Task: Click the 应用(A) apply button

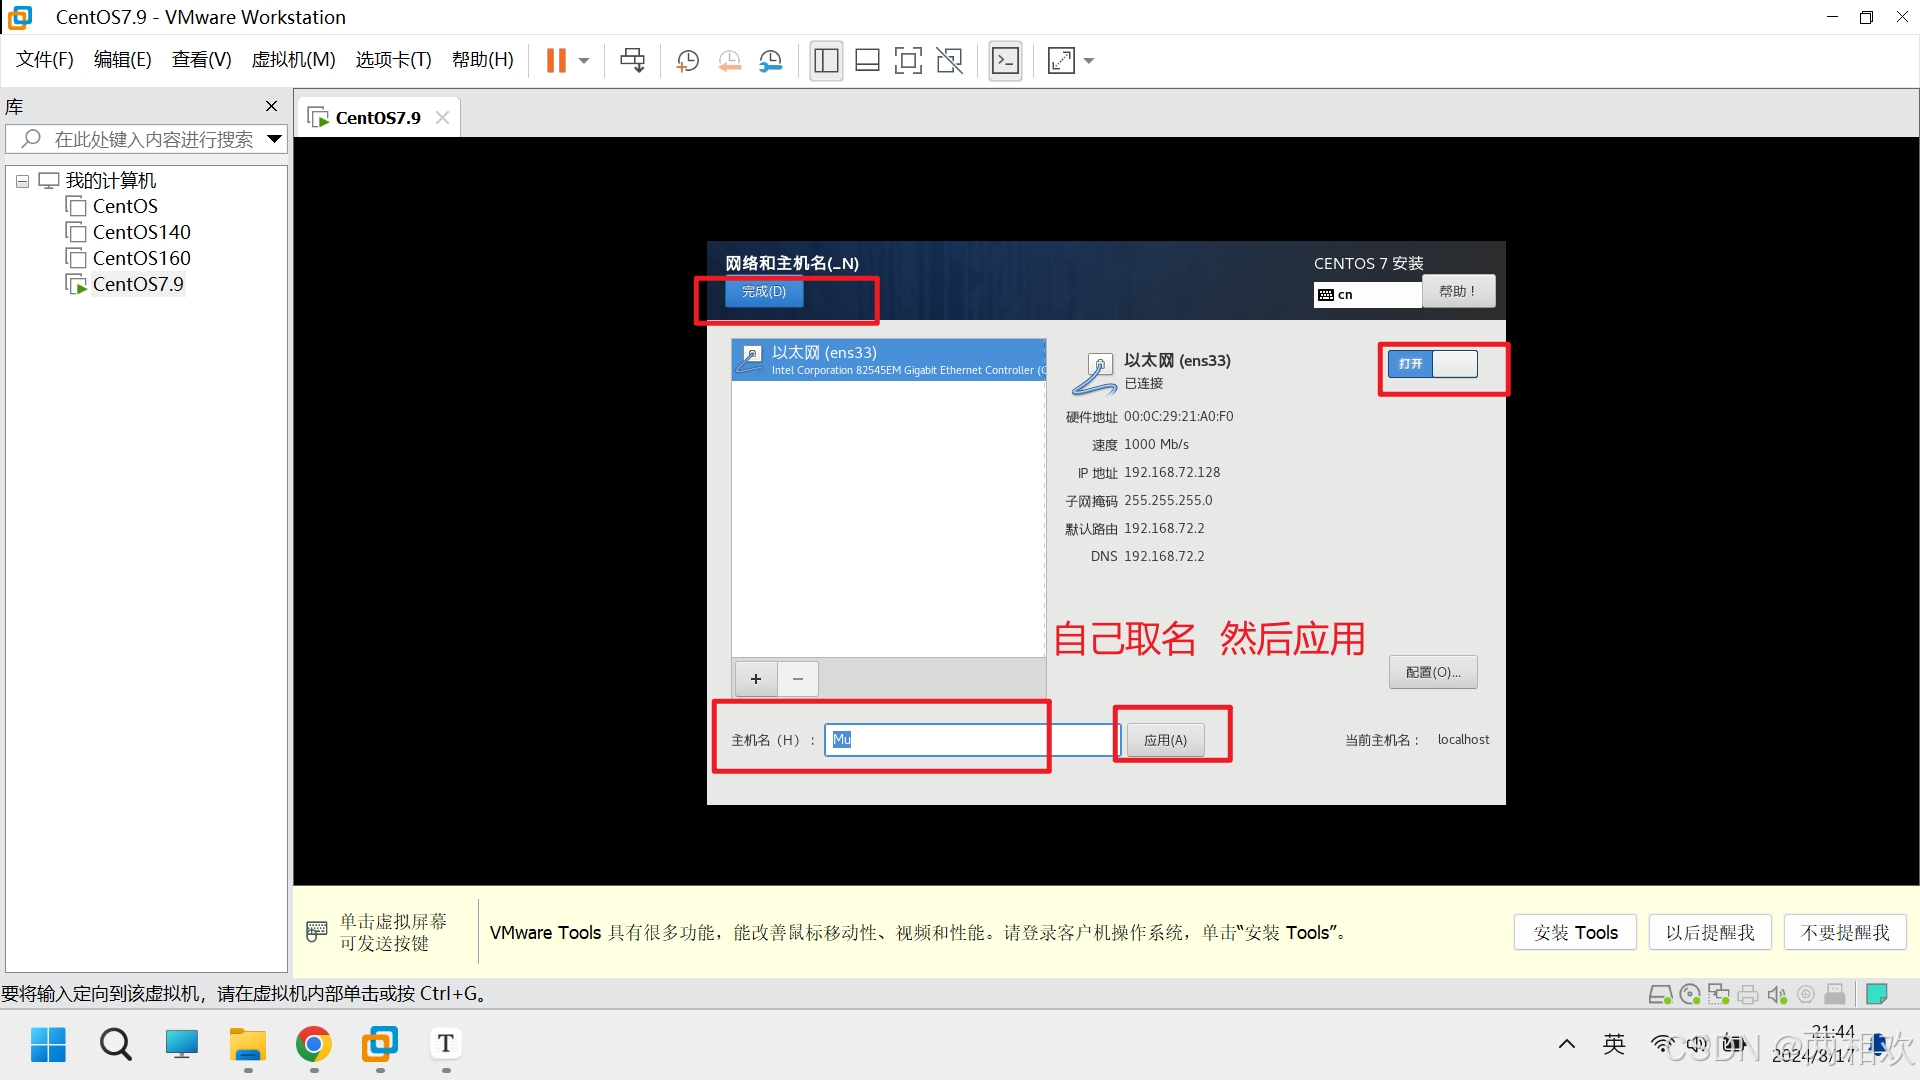Action: click(x=1165, y=740)
